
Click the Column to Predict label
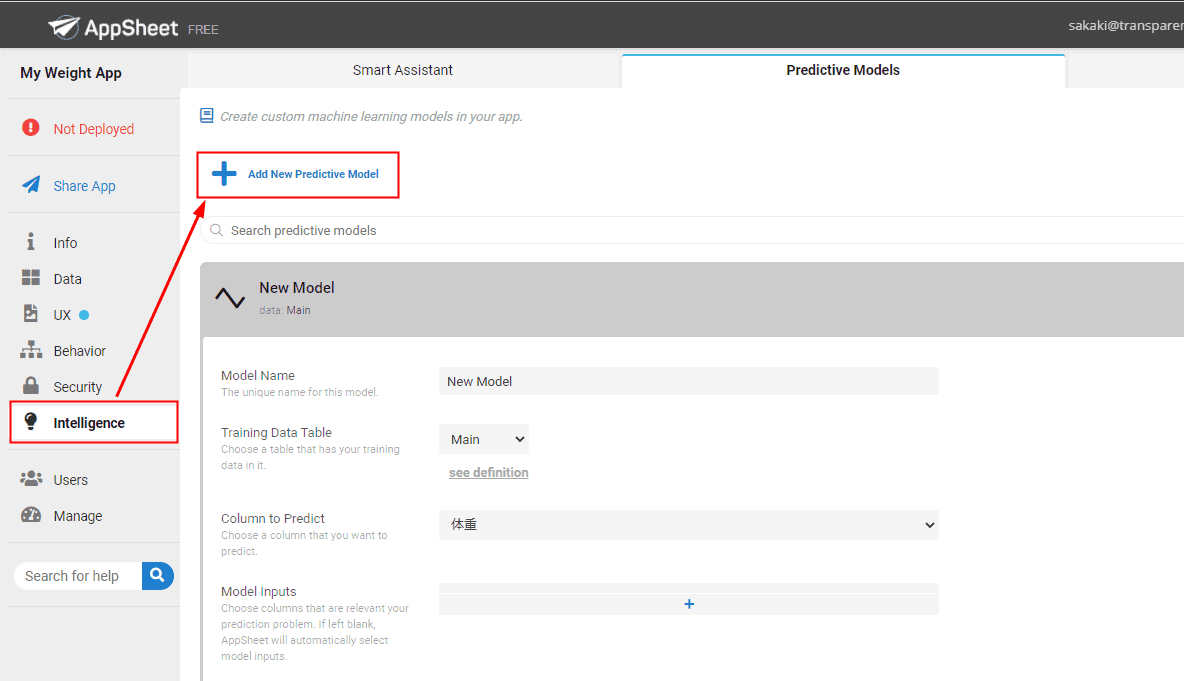pyautogui.click(x=273, y=519)
